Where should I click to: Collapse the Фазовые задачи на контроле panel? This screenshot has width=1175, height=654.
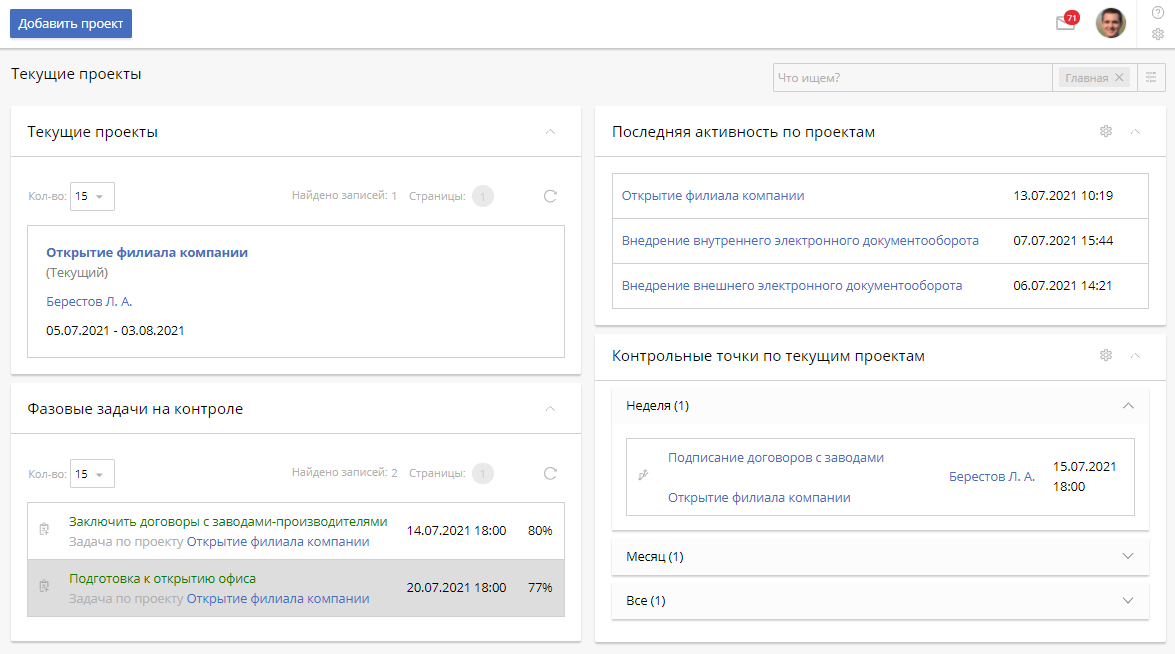click(550, 408)
